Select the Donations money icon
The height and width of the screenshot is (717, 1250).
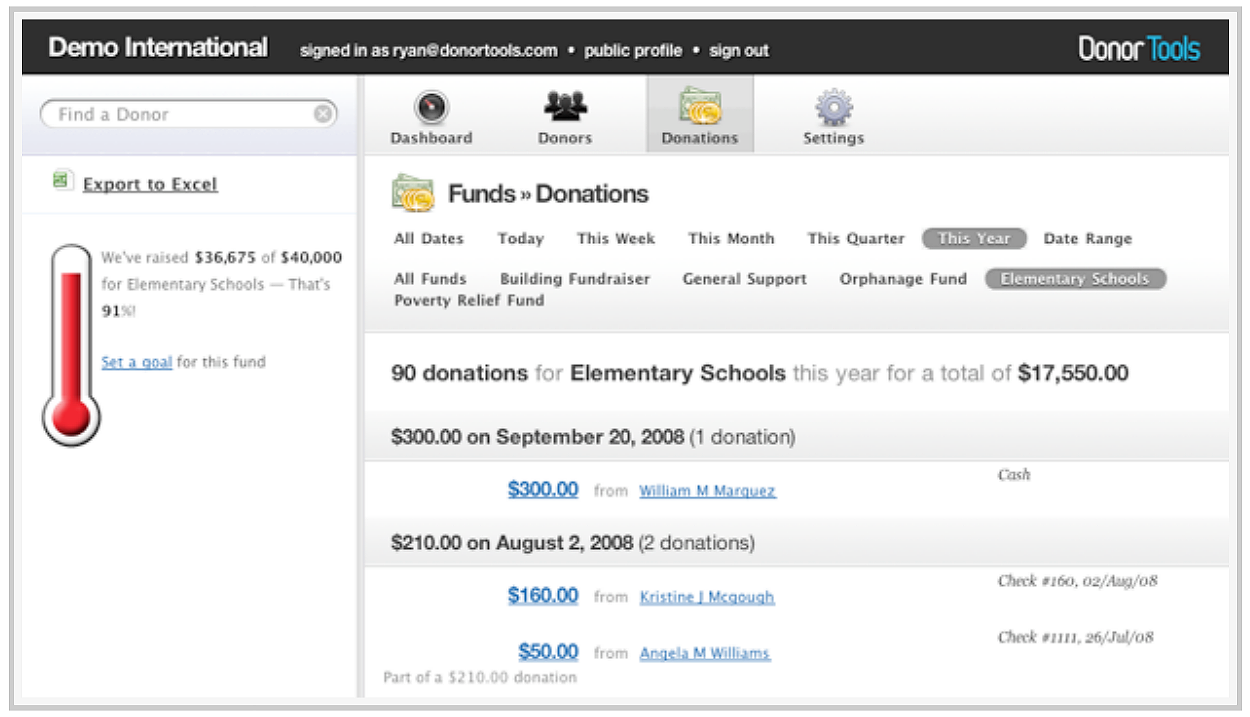[699, 106]
